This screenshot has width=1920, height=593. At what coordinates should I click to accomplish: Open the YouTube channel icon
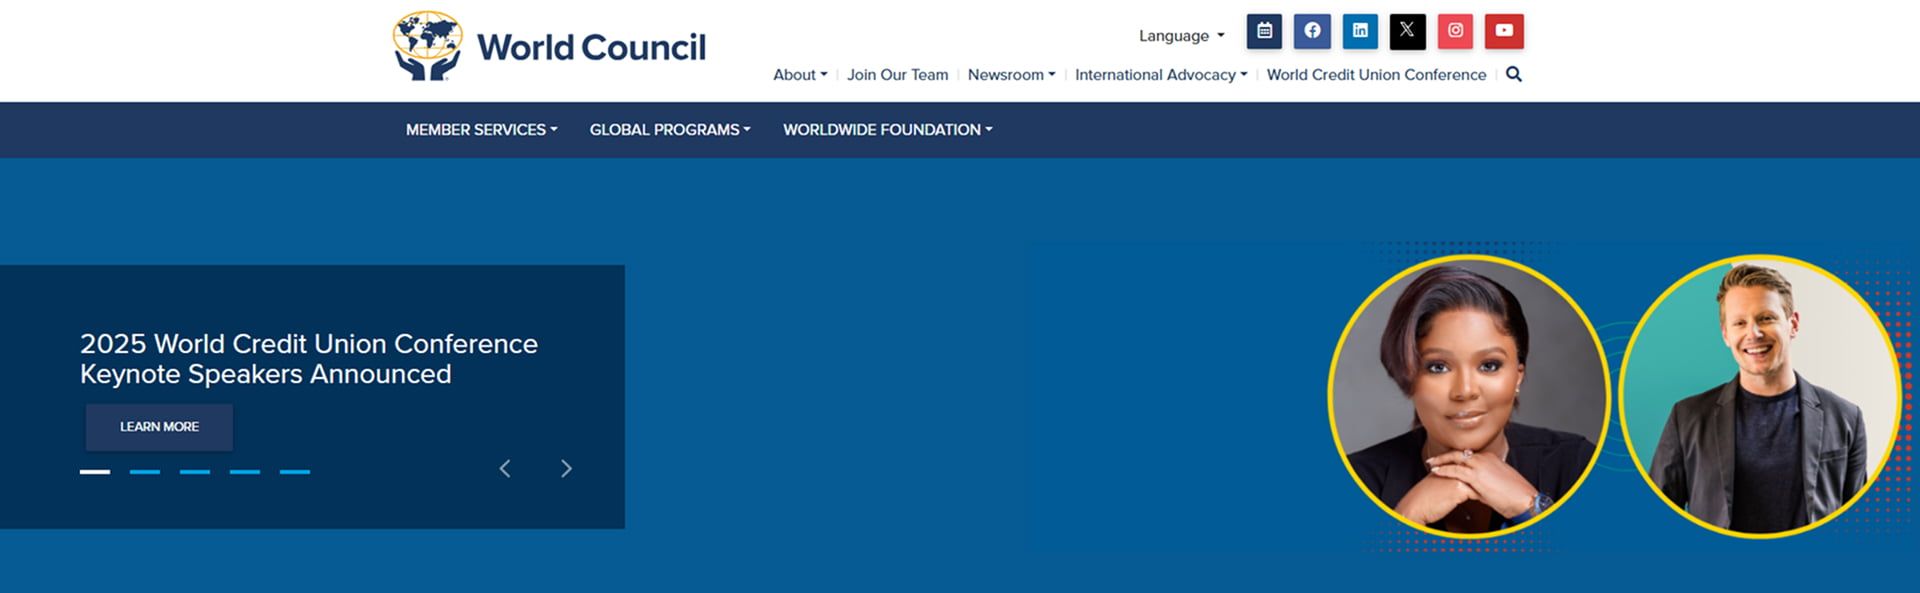point(1503,31)
